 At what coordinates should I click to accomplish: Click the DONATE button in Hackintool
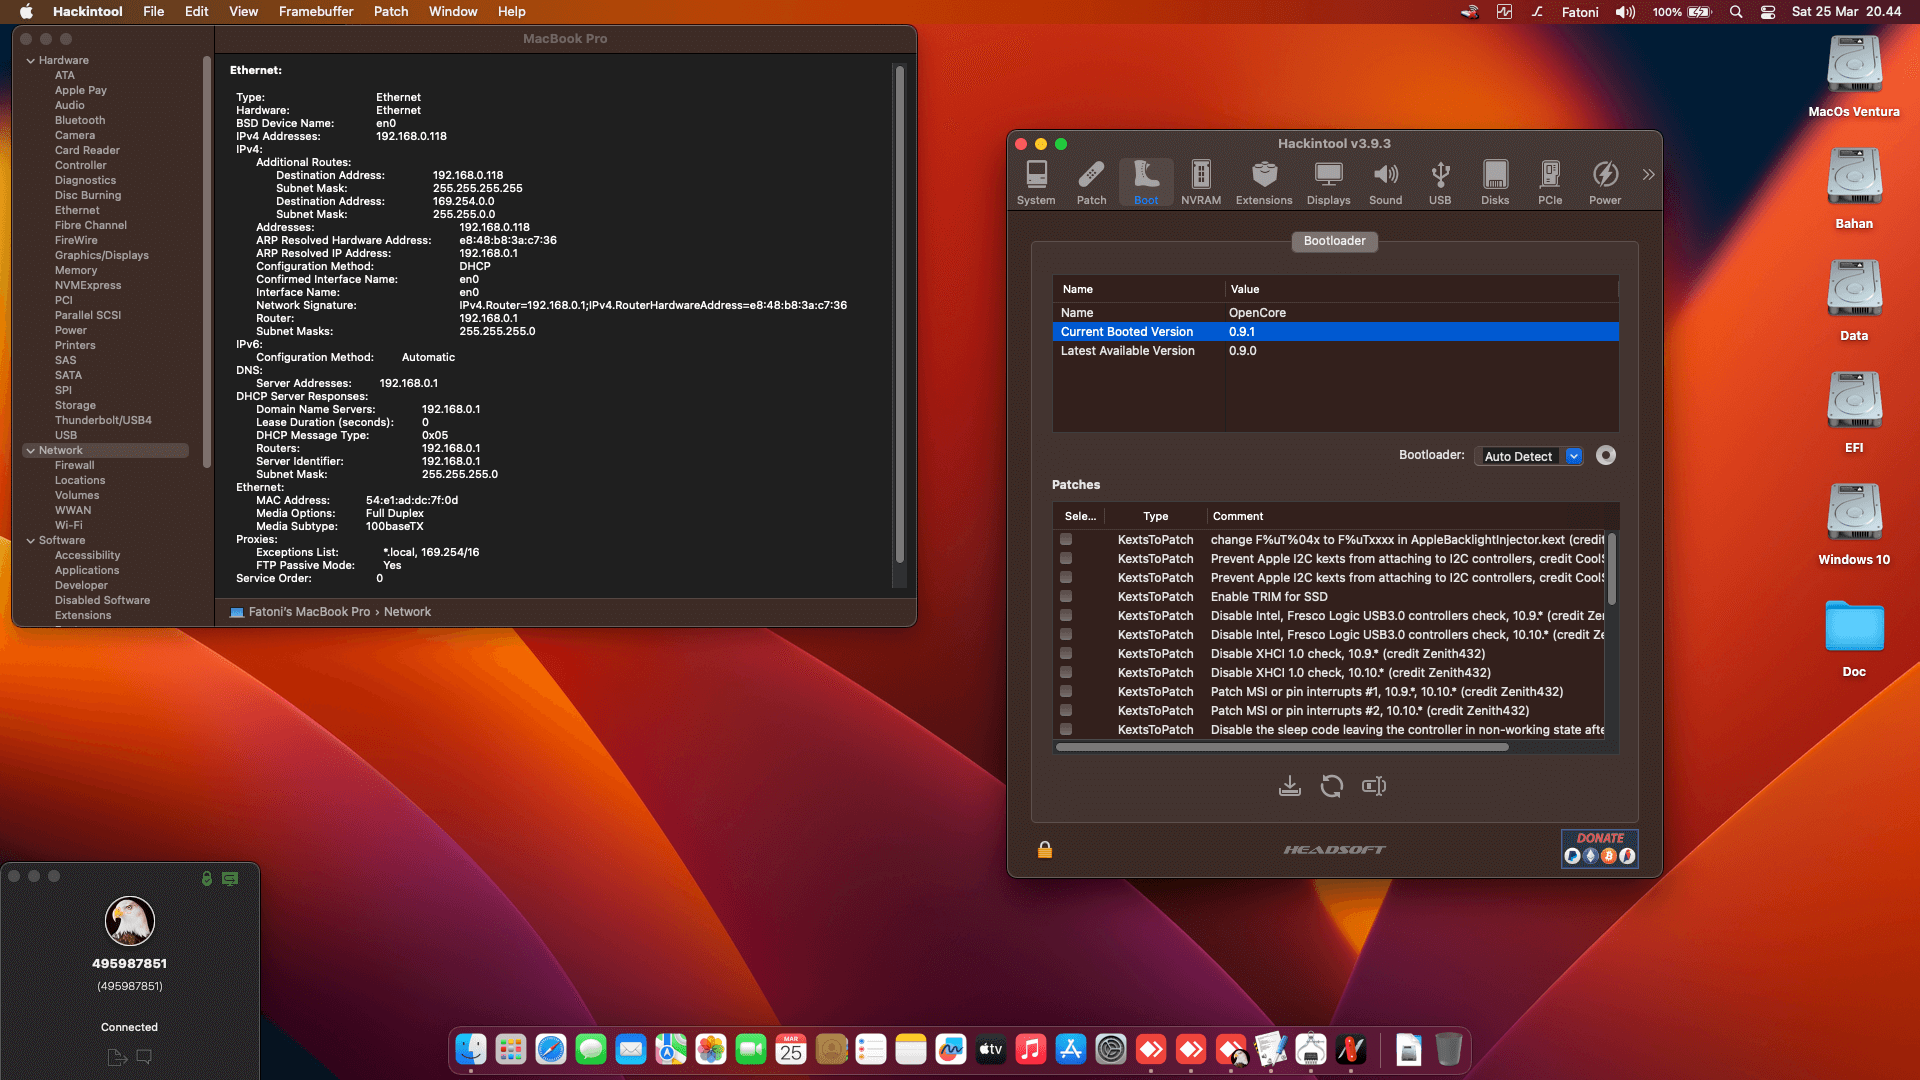click(1600, 848)
